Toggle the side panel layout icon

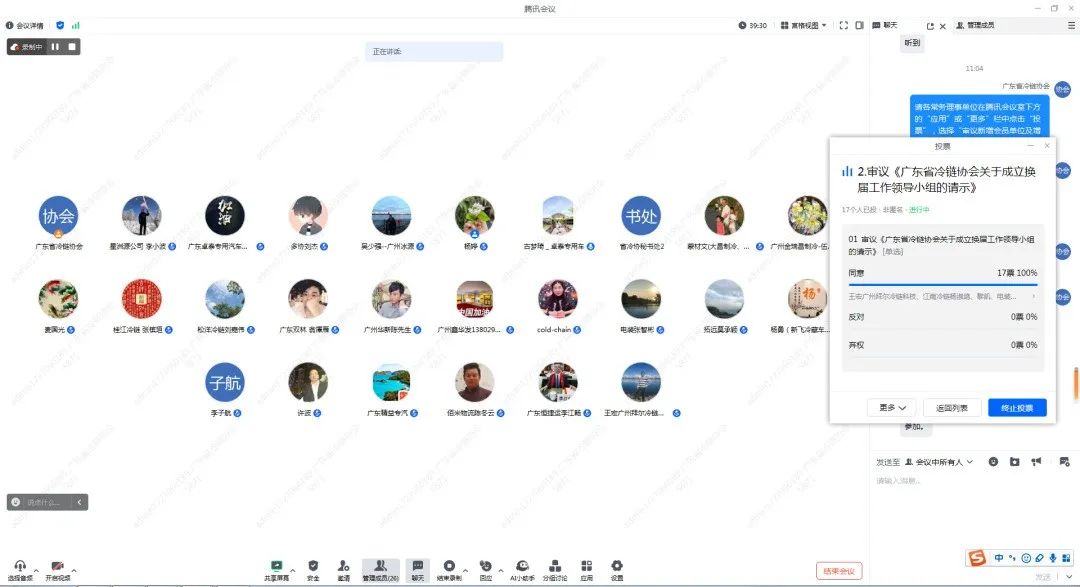[860, 25]
